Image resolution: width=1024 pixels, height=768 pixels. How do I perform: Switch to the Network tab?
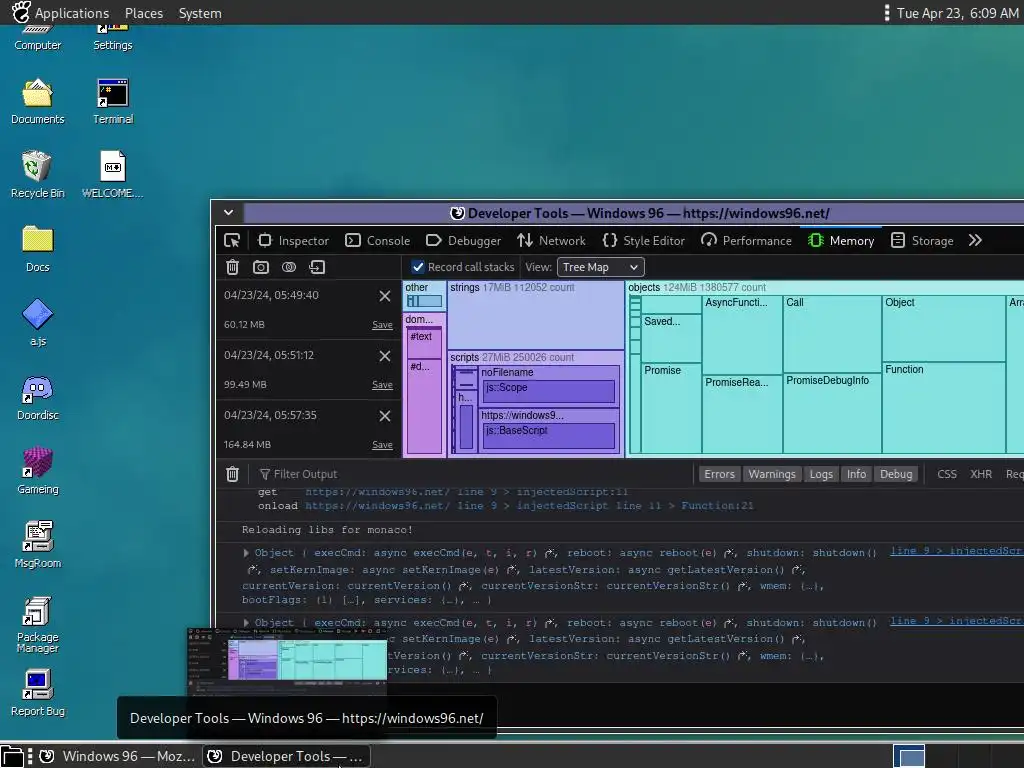pyautogui.click(x=552, y=240)
